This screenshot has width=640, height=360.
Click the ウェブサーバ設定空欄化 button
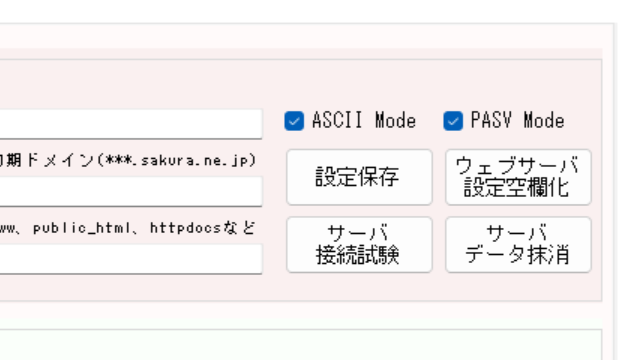coord(518,177)
